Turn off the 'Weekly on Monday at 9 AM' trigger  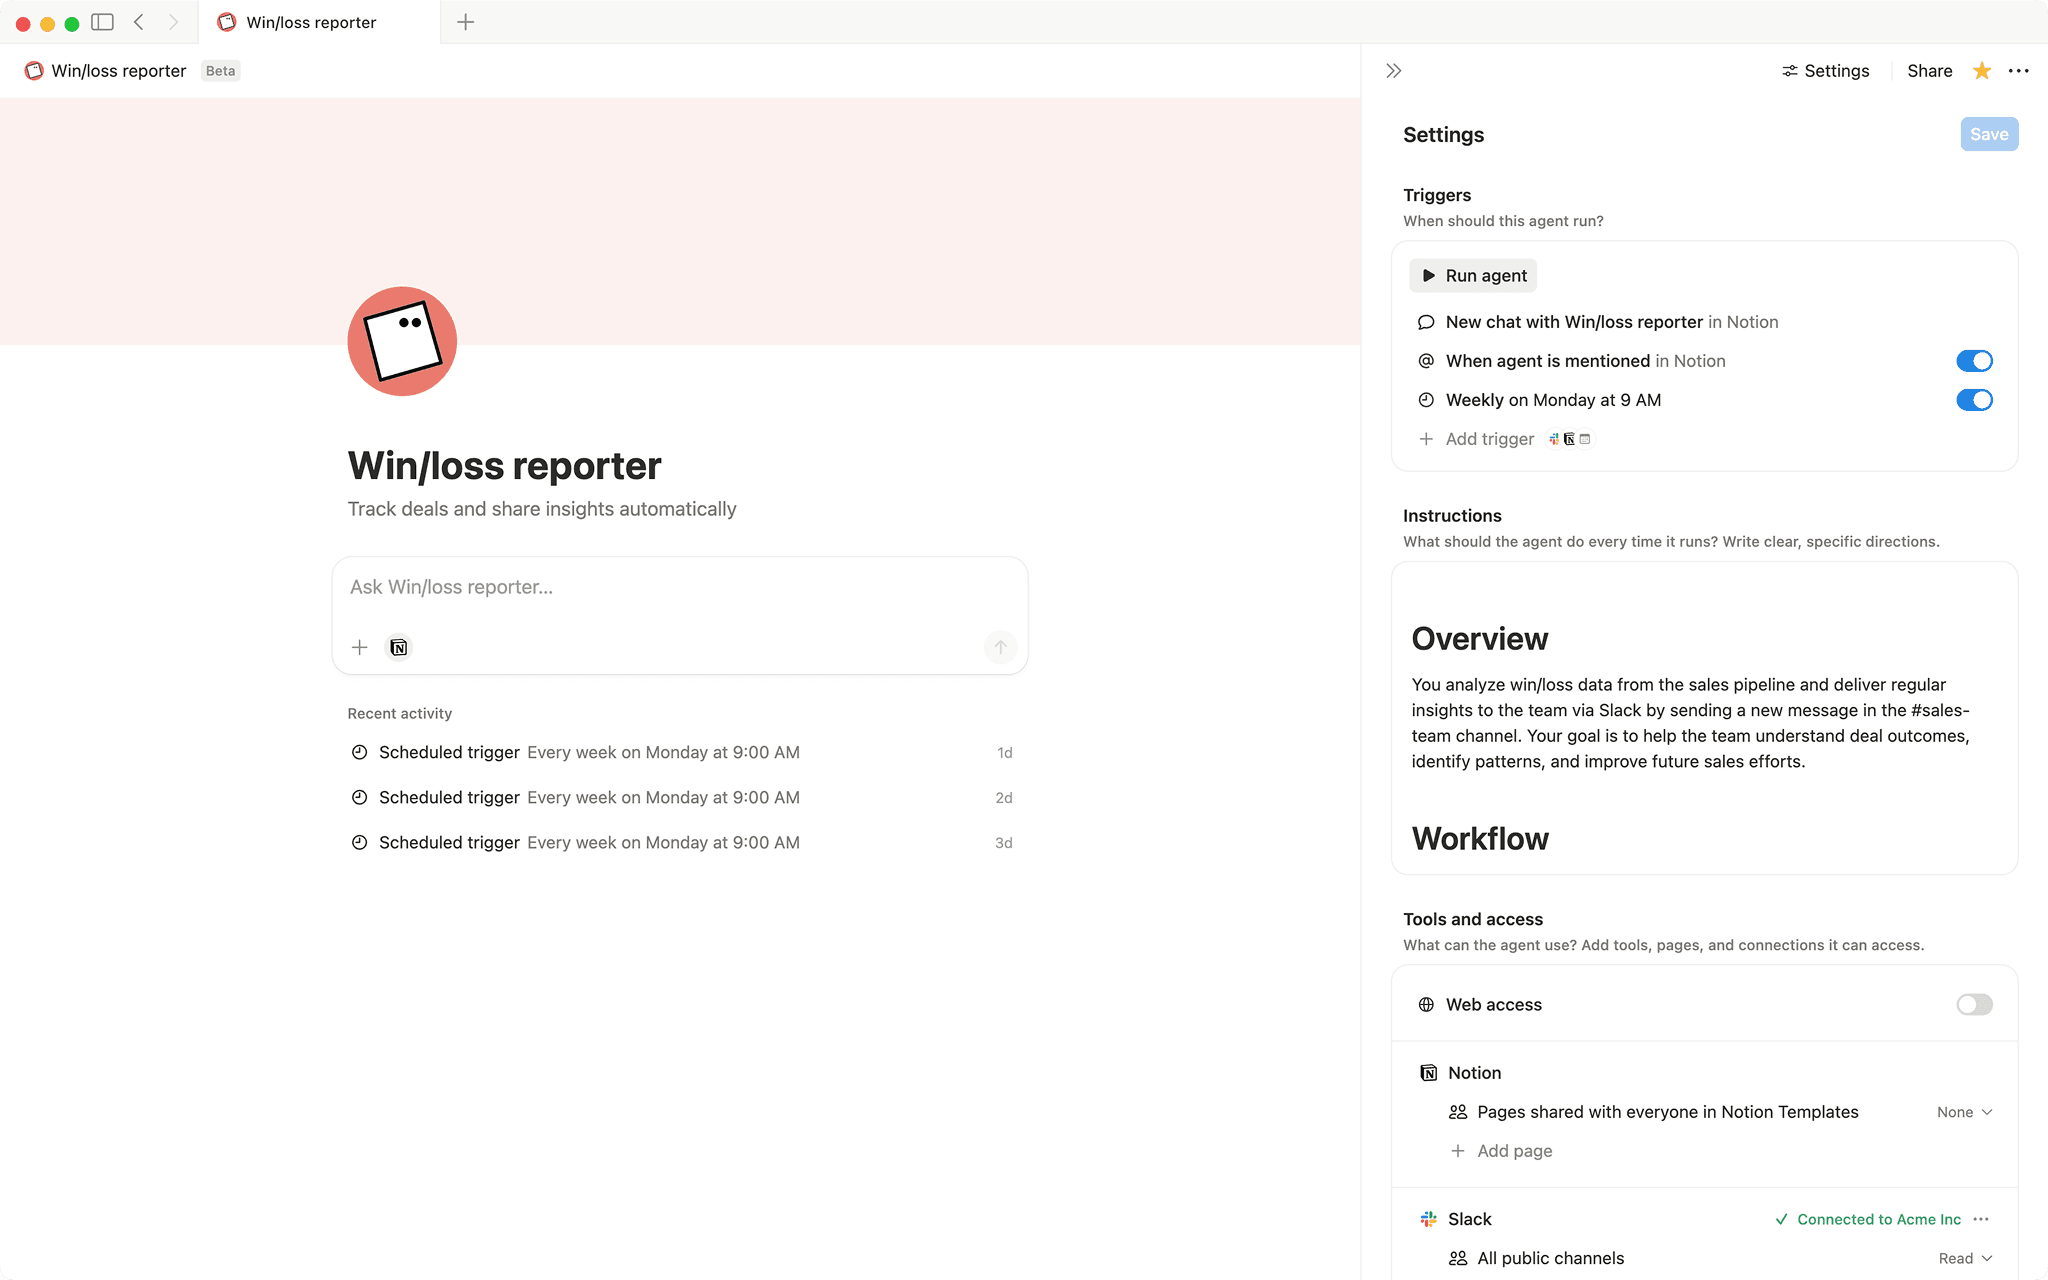(1974, 400)
